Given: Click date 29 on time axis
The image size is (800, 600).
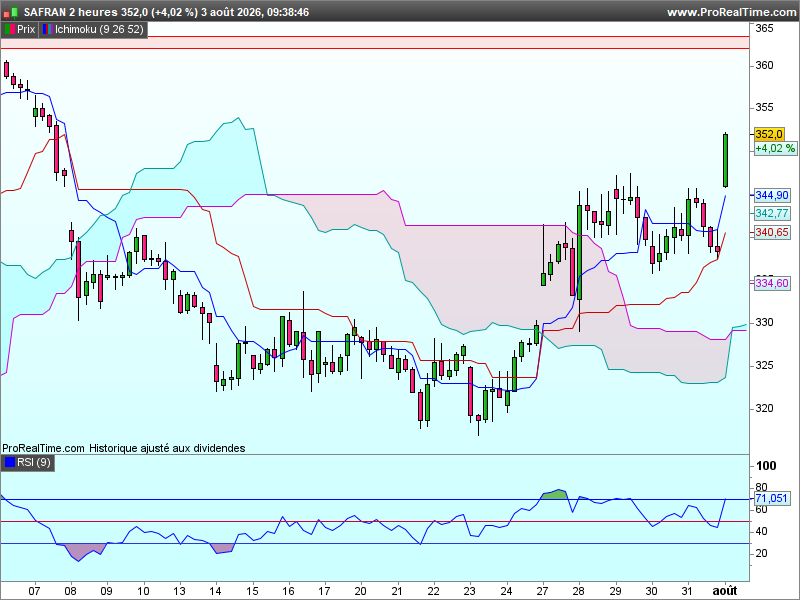Looking at the screenshot, I should pyautogui.click(x=615, y=591).
